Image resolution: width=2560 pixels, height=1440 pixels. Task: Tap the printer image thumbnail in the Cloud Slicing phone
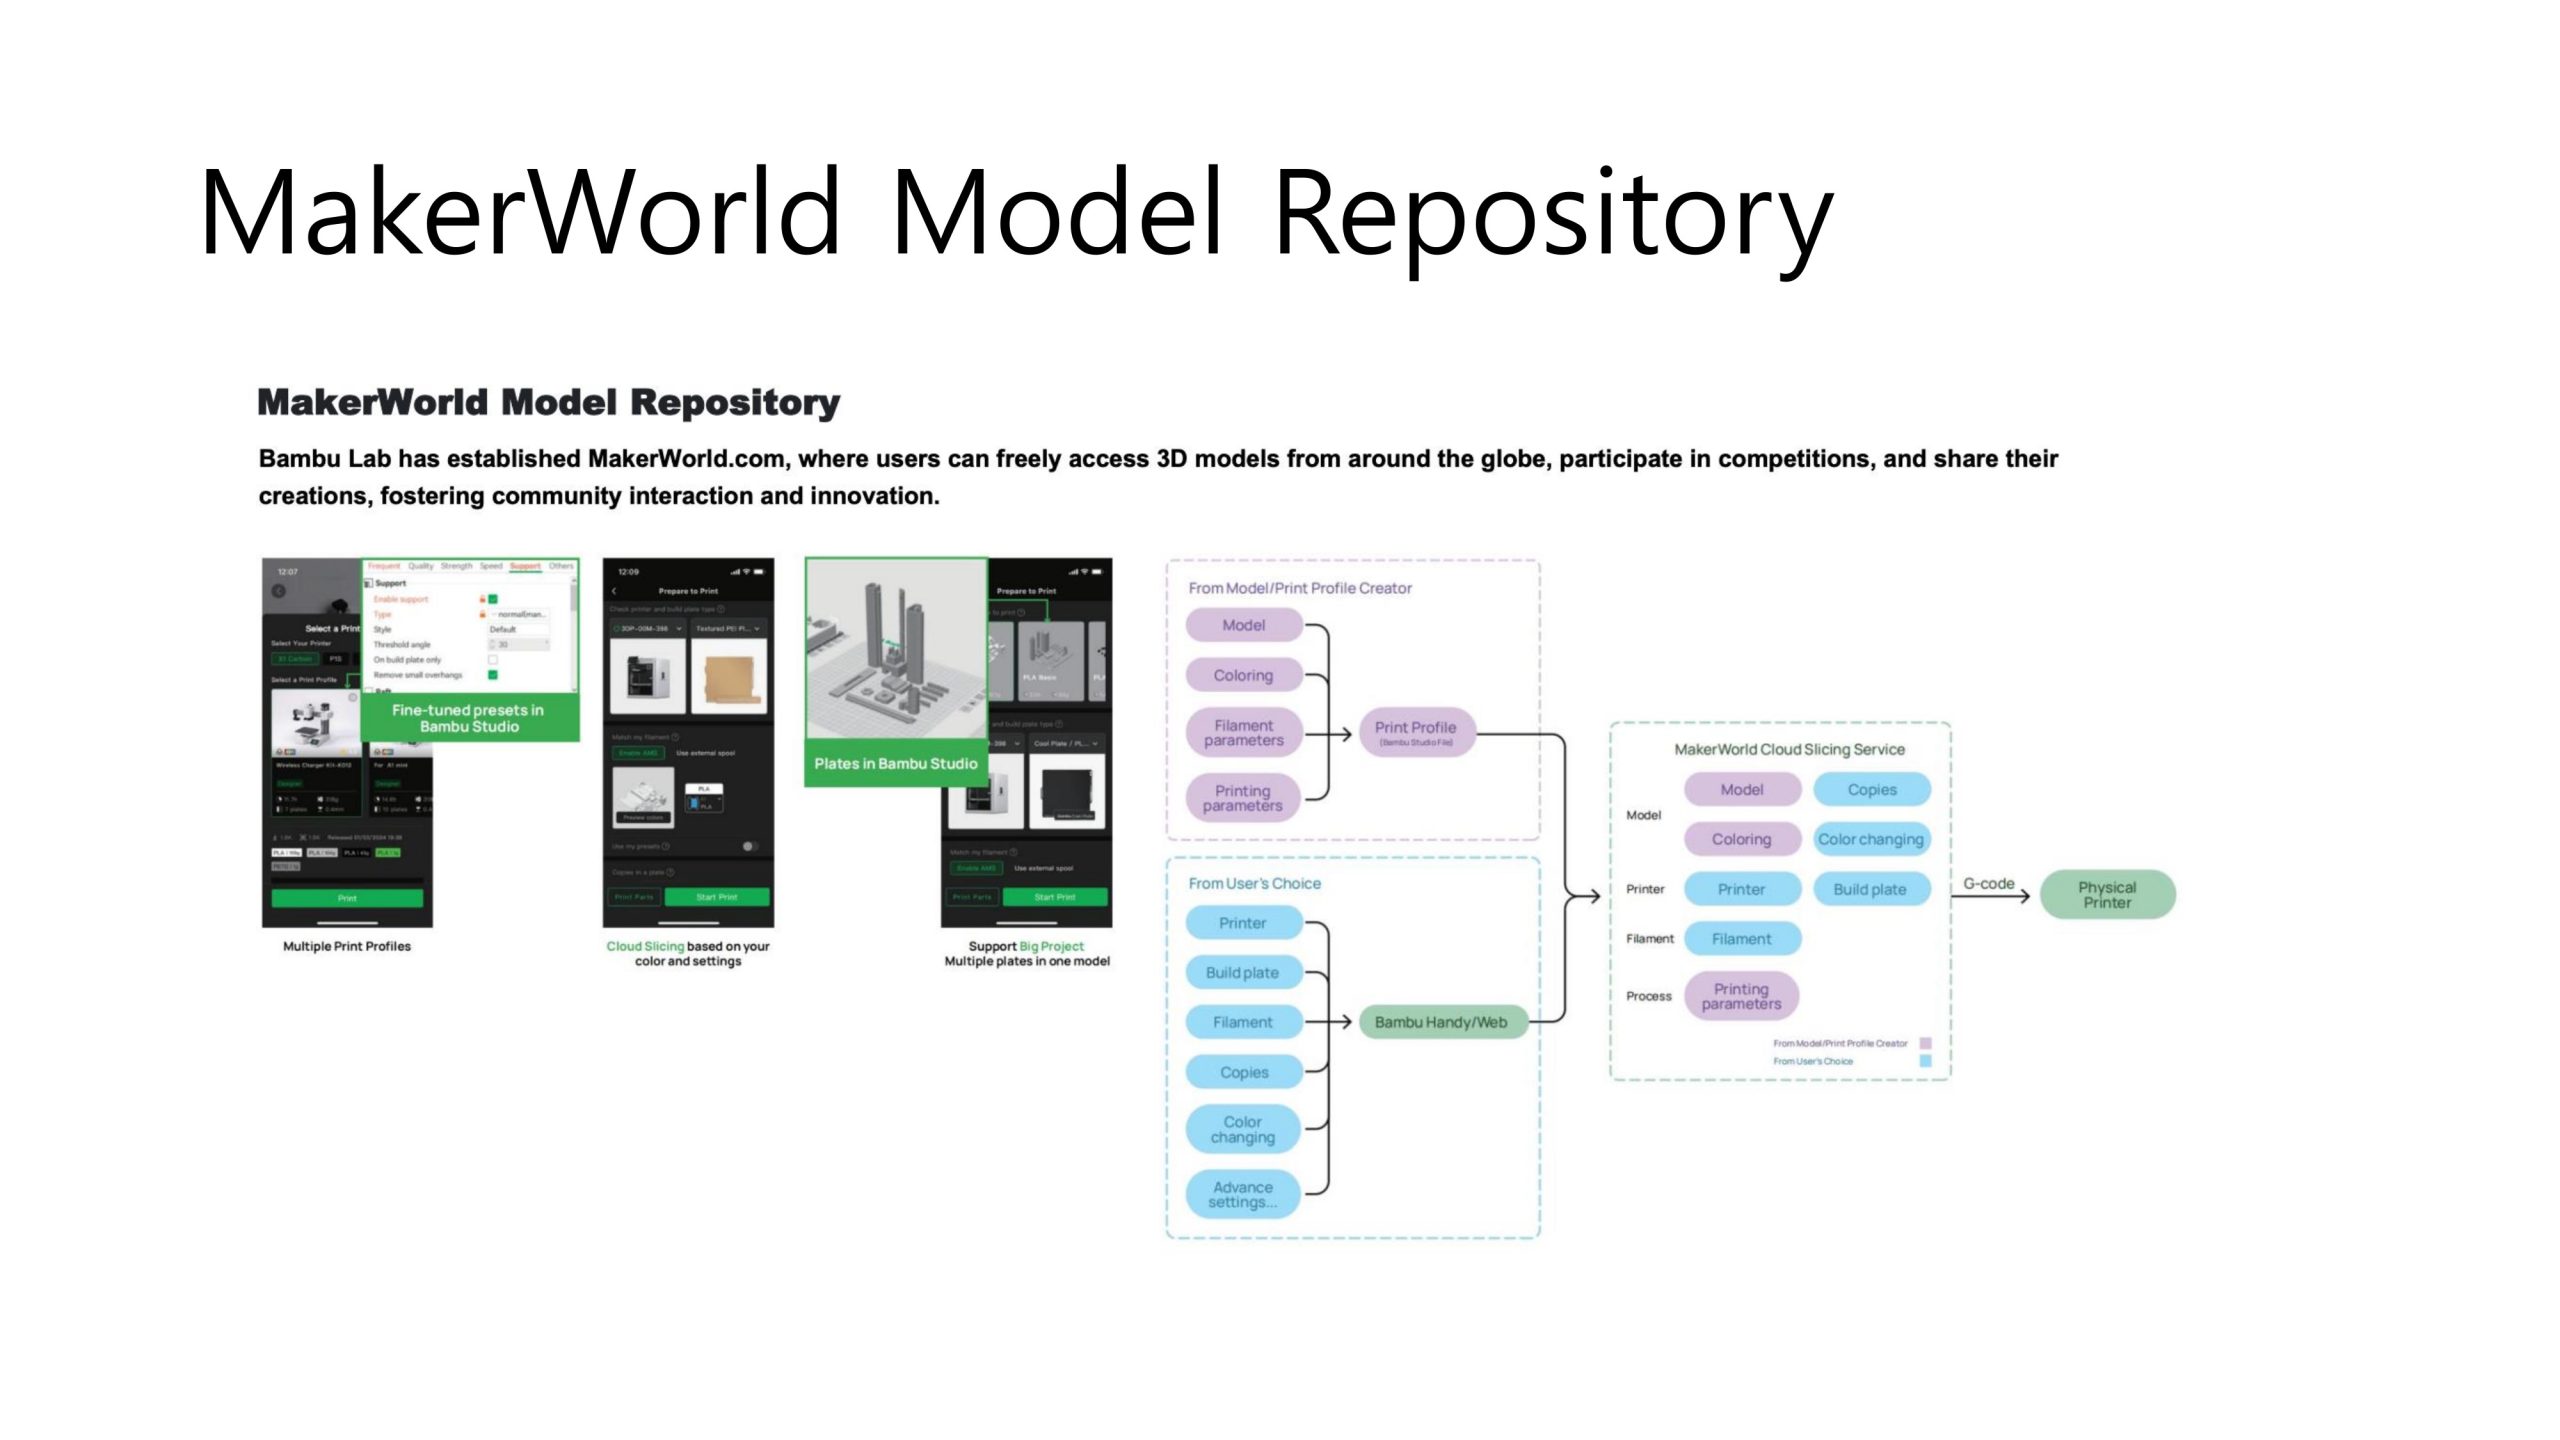pyautogui.click(x=648, y=676)
